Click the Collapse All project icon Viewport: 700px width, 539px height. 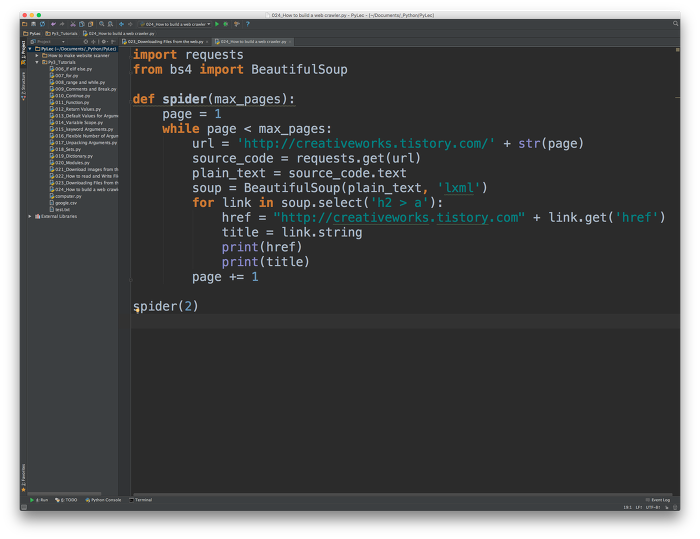[93, 42]
